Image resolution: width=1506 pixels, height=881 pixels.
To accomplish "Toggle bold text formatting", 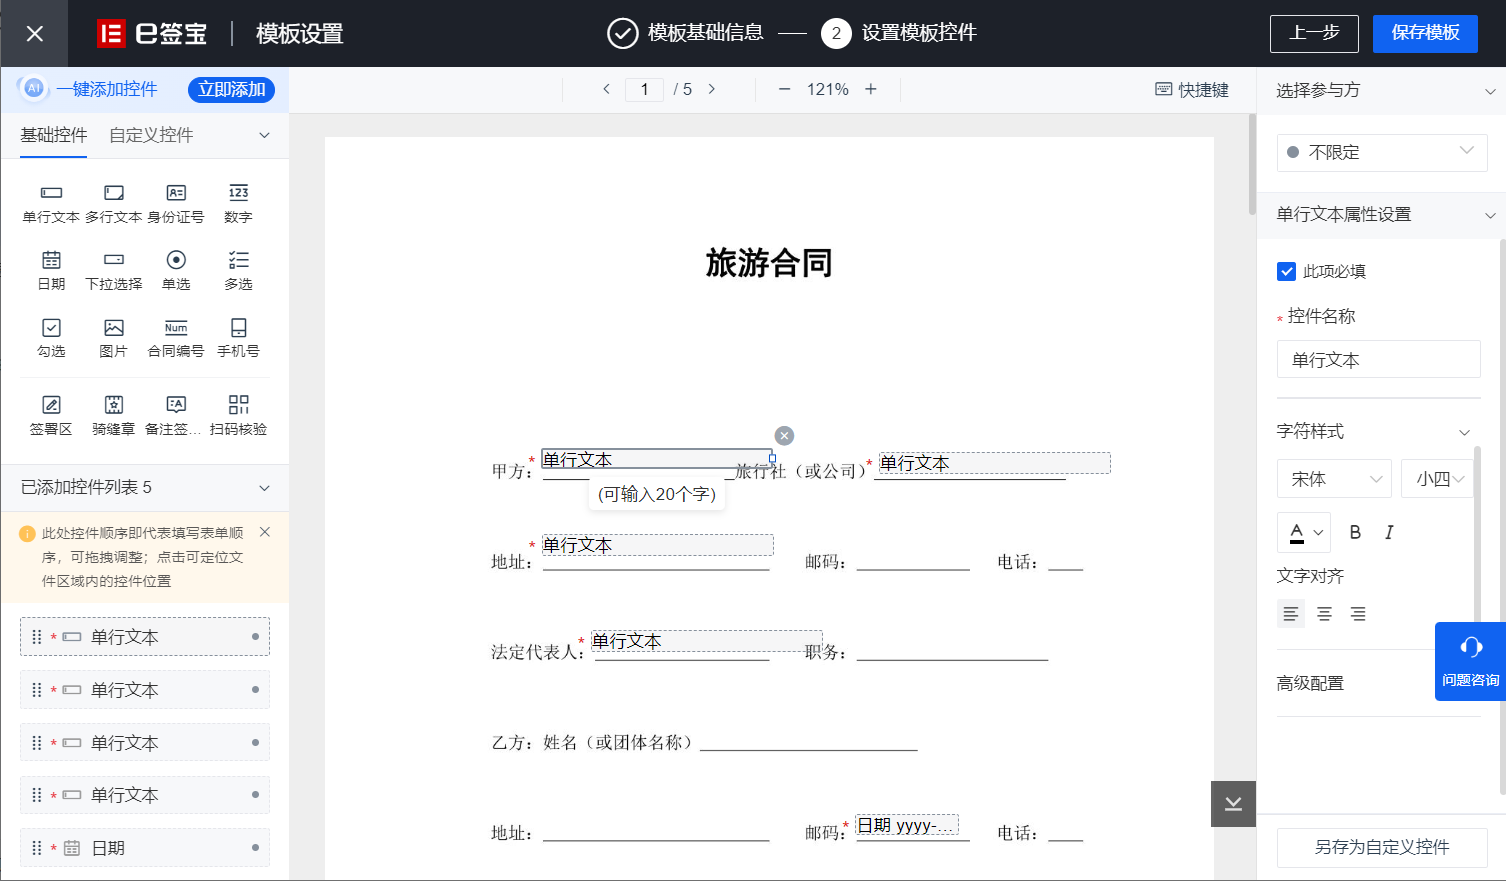I will [x=1355, y=532].
